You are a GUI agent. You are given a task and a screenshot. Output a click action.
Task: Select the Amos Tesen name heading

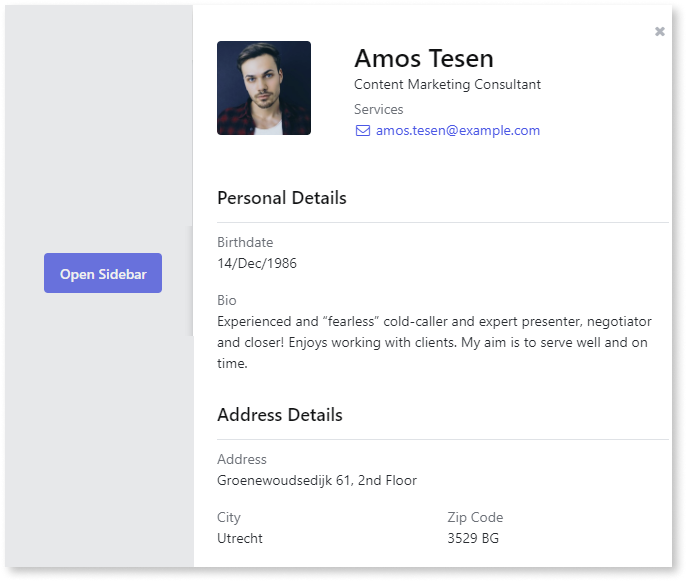point(424,58)
